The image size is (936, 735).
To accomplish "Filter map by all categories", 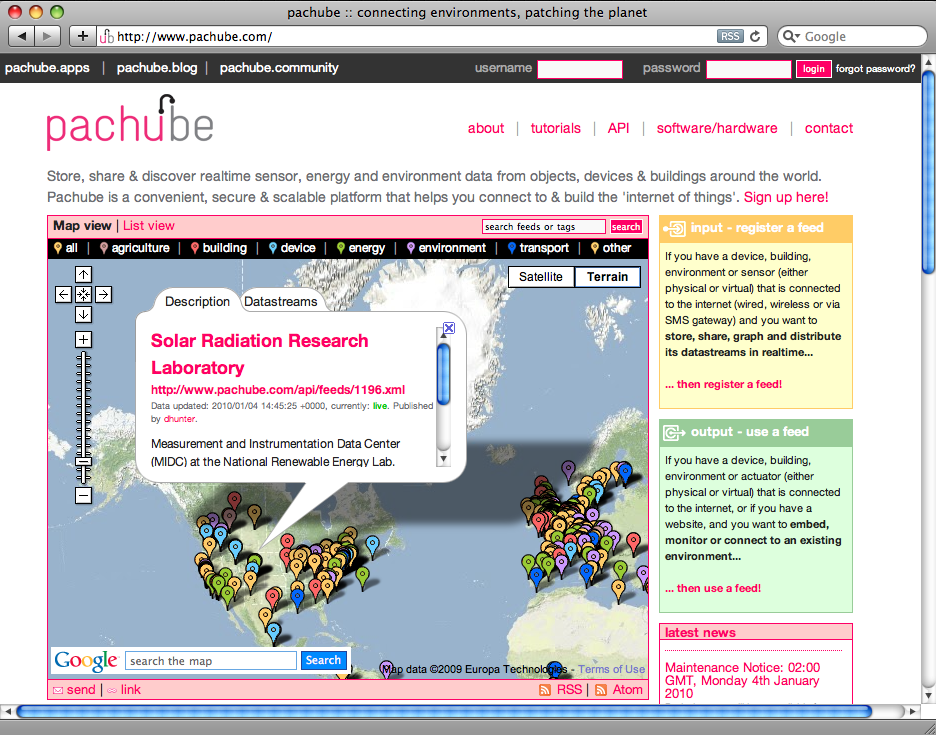I will (66, 248).
